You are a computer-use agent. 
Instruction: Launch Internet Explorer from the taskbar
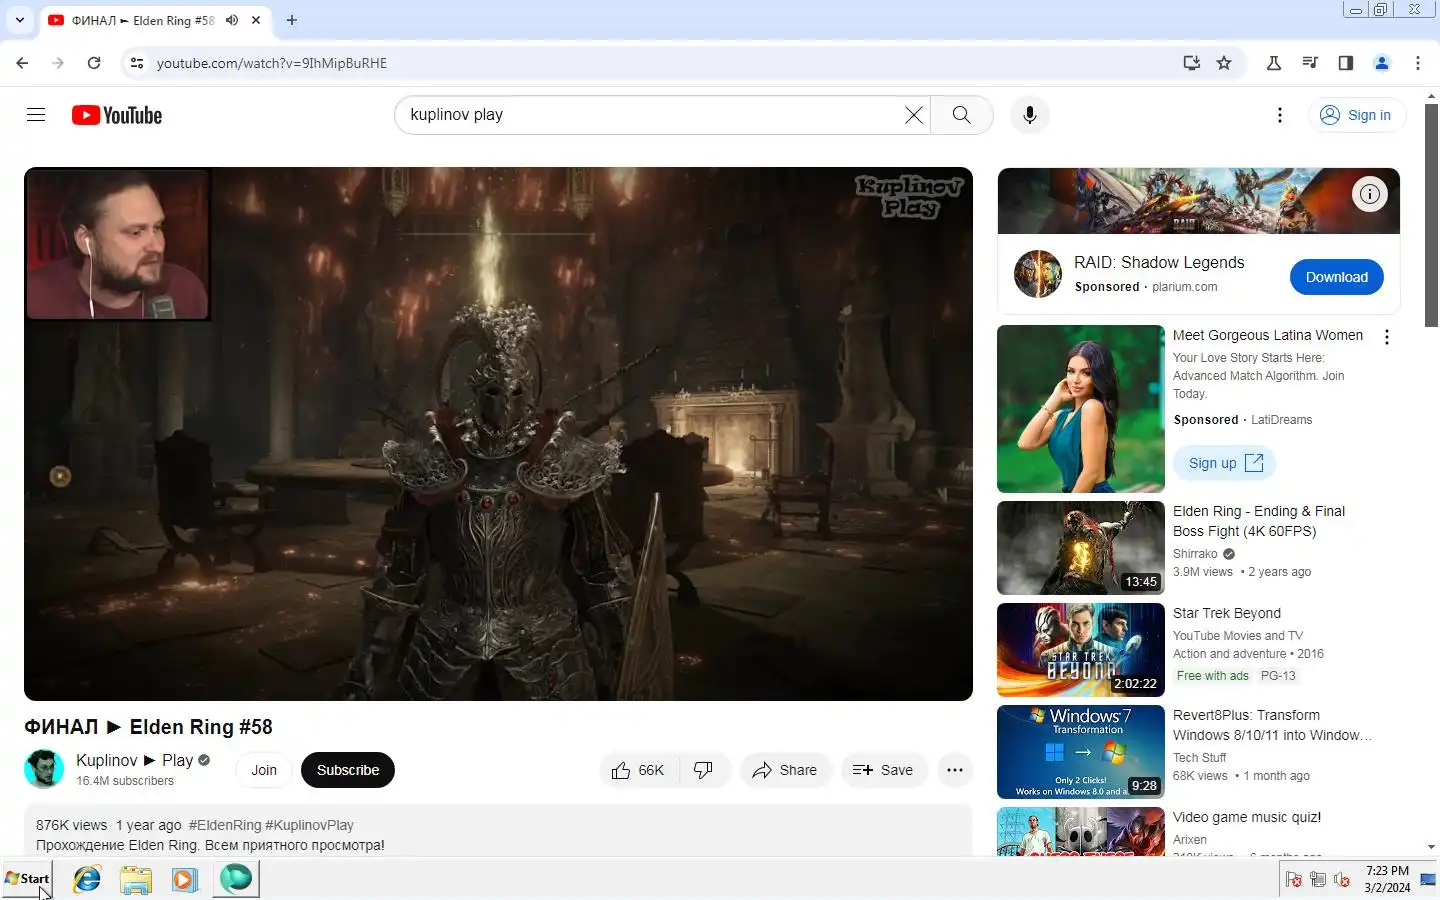coord(87,879)
